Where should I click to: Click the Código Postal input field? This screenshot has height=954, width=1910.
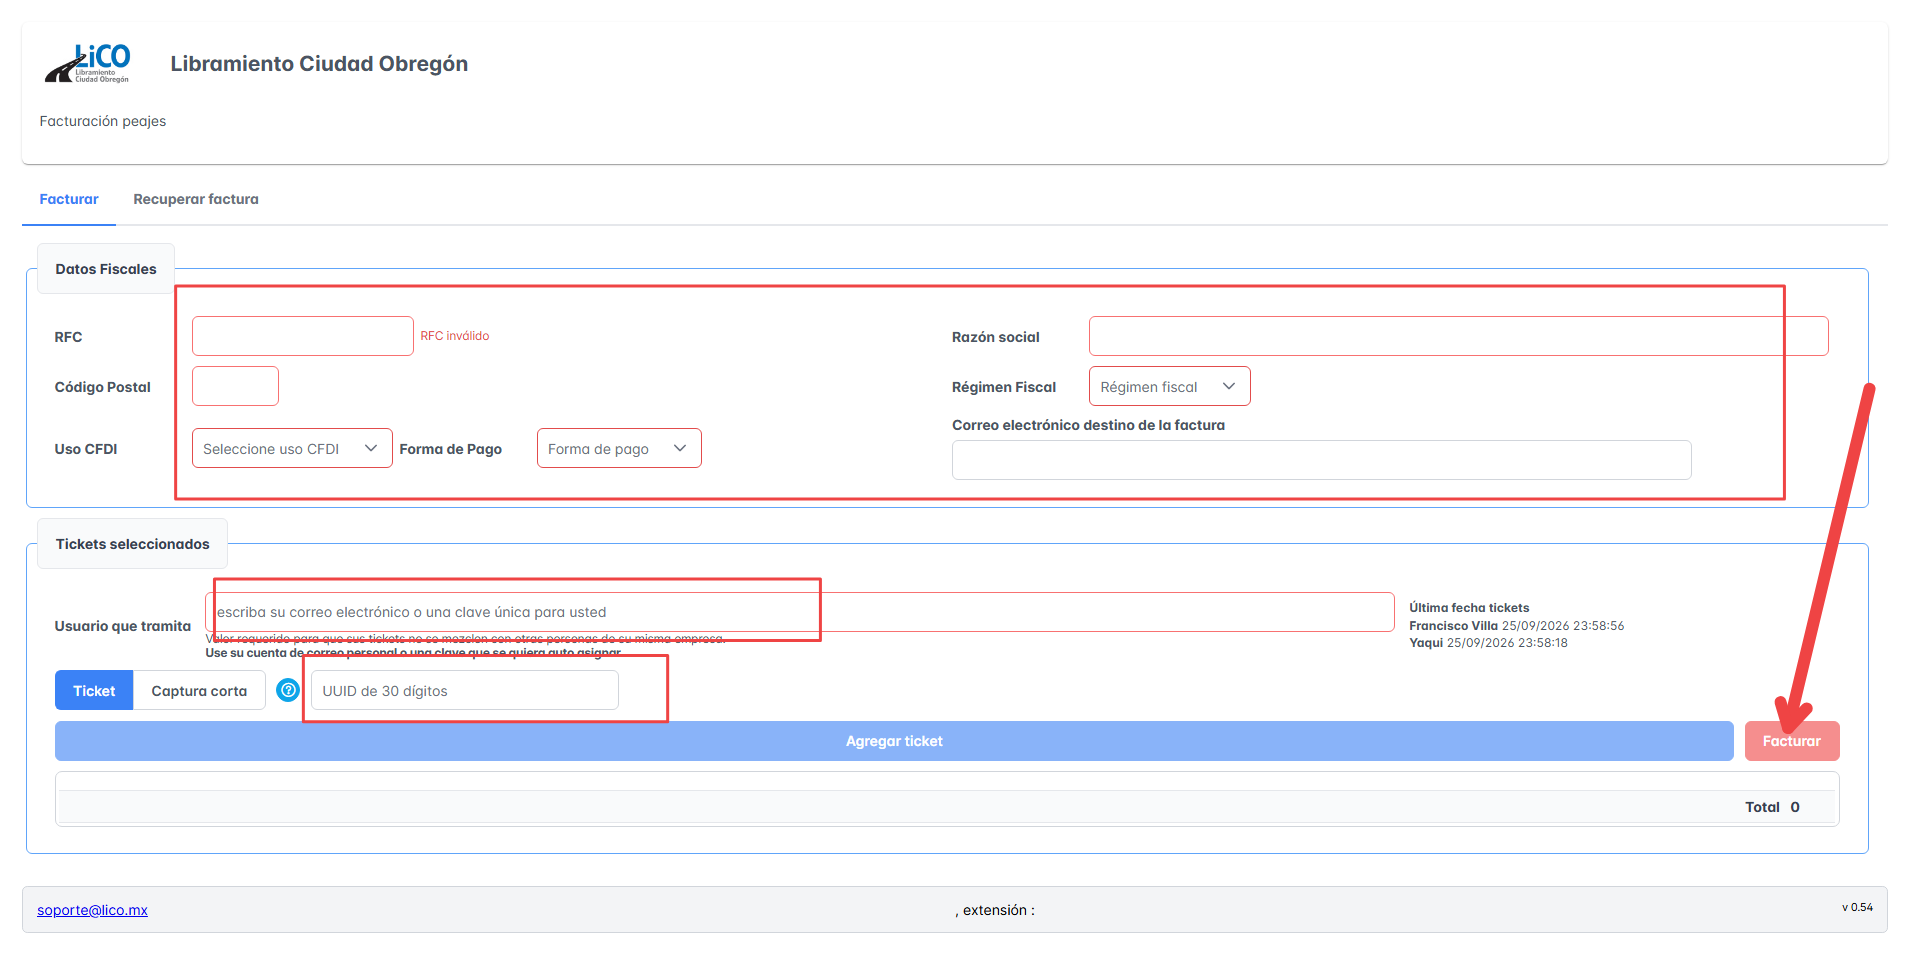235,386
